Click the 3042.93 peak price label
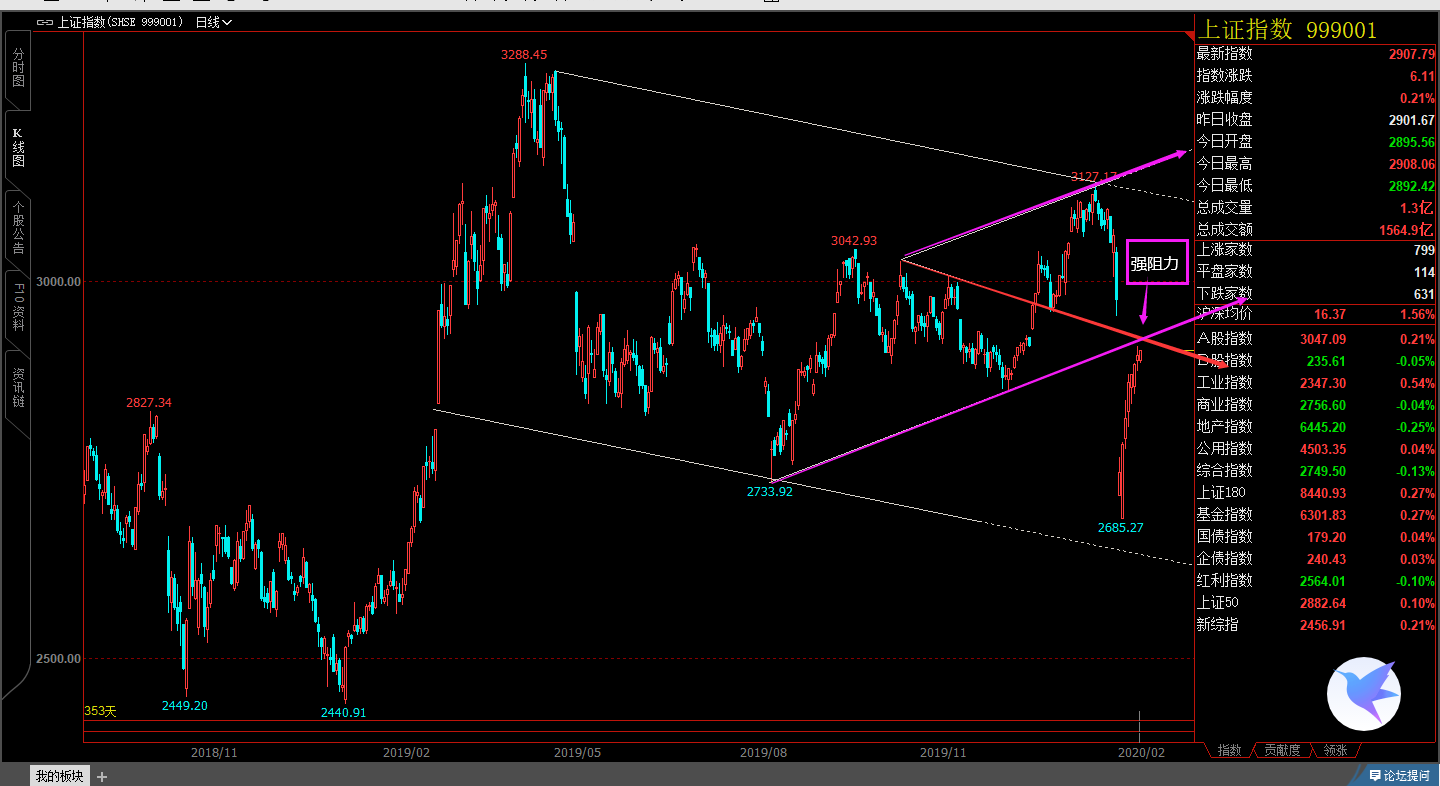 point(854,240)
